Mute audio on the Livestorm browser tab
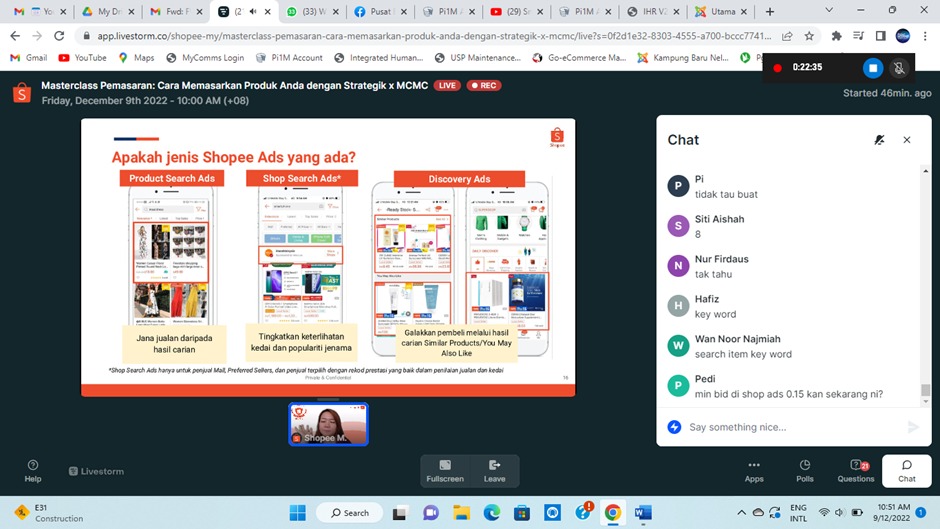 [253, 12]
